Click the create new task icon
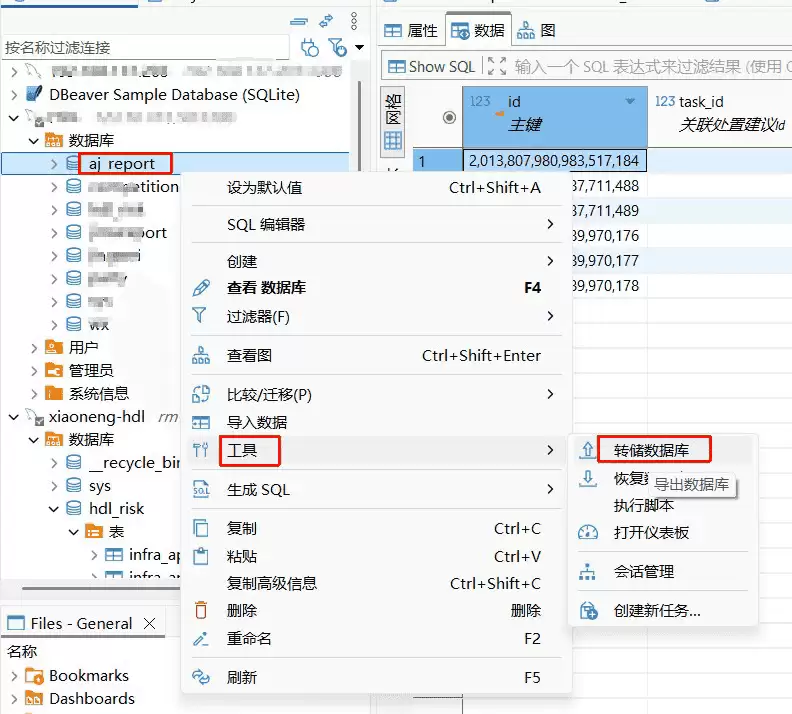This screenshot has height=714, width=792. click(x=588, y=611)
